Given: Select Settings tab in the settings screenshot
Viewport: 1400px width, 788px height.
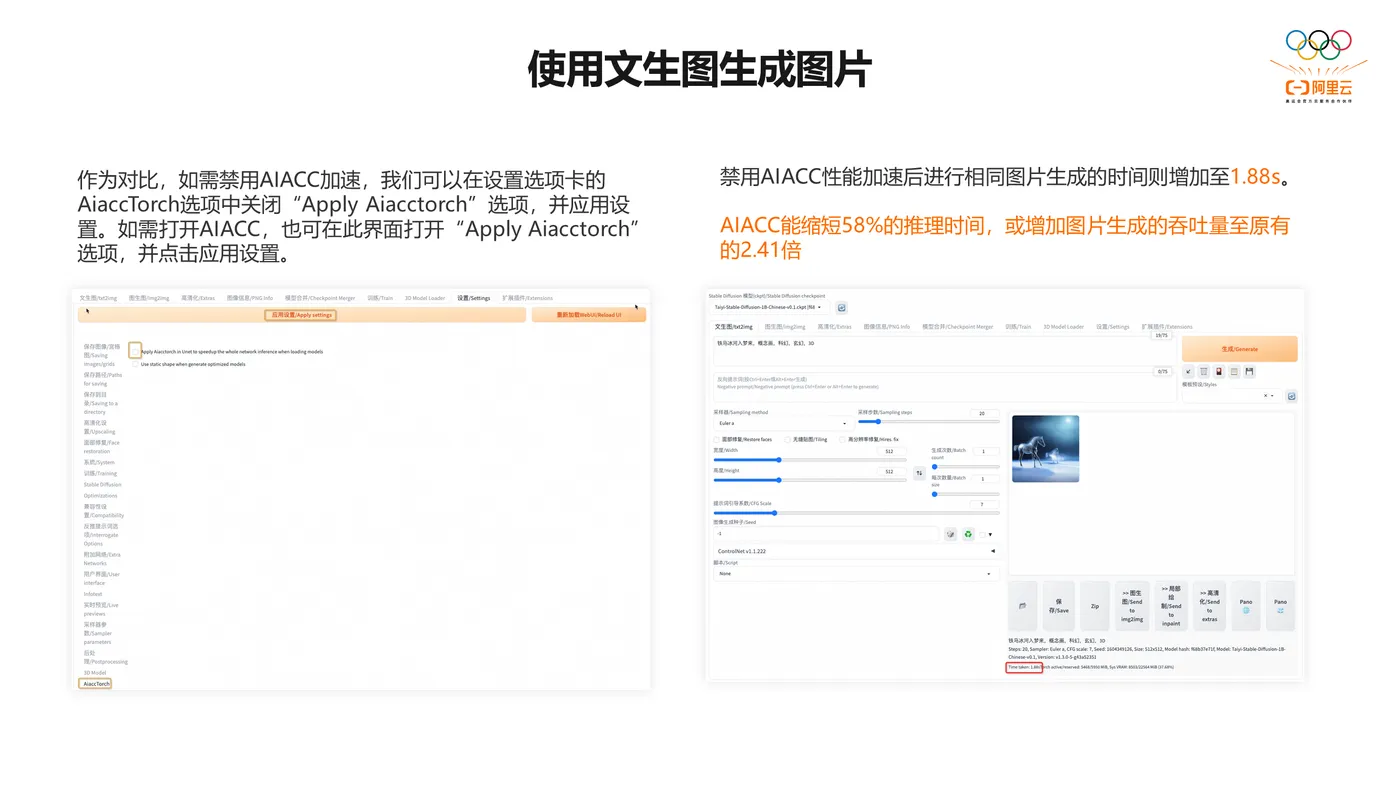Looking at the screenshot, I should (x=473, y=298).
